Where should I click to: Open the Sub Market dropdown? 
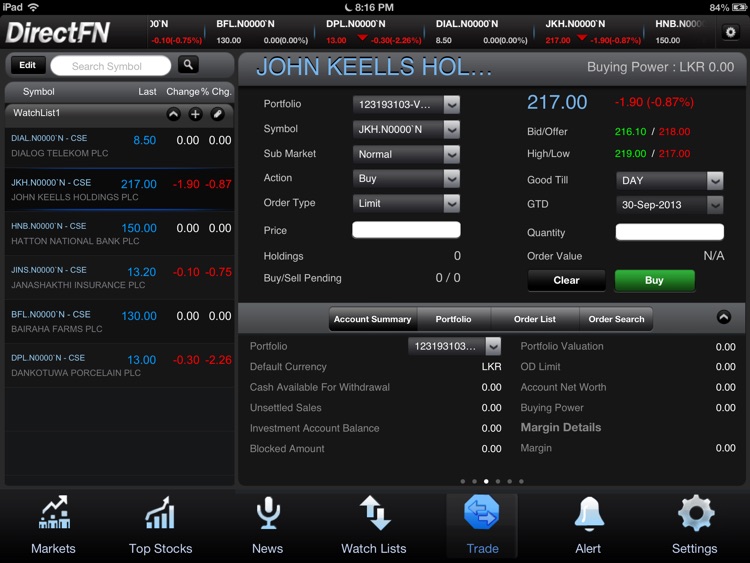pyautogui.click(x=406, y=154)
